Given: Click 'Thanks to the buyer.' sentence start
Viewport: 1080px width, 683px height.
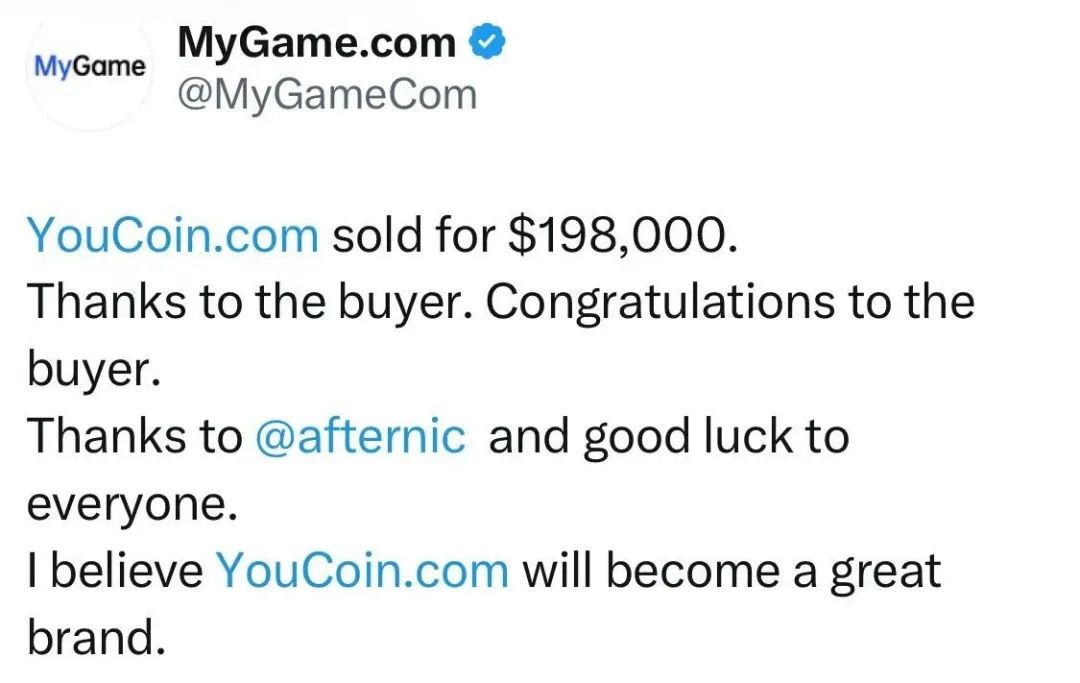Looking at the screenshot, I should pos(251,303).
